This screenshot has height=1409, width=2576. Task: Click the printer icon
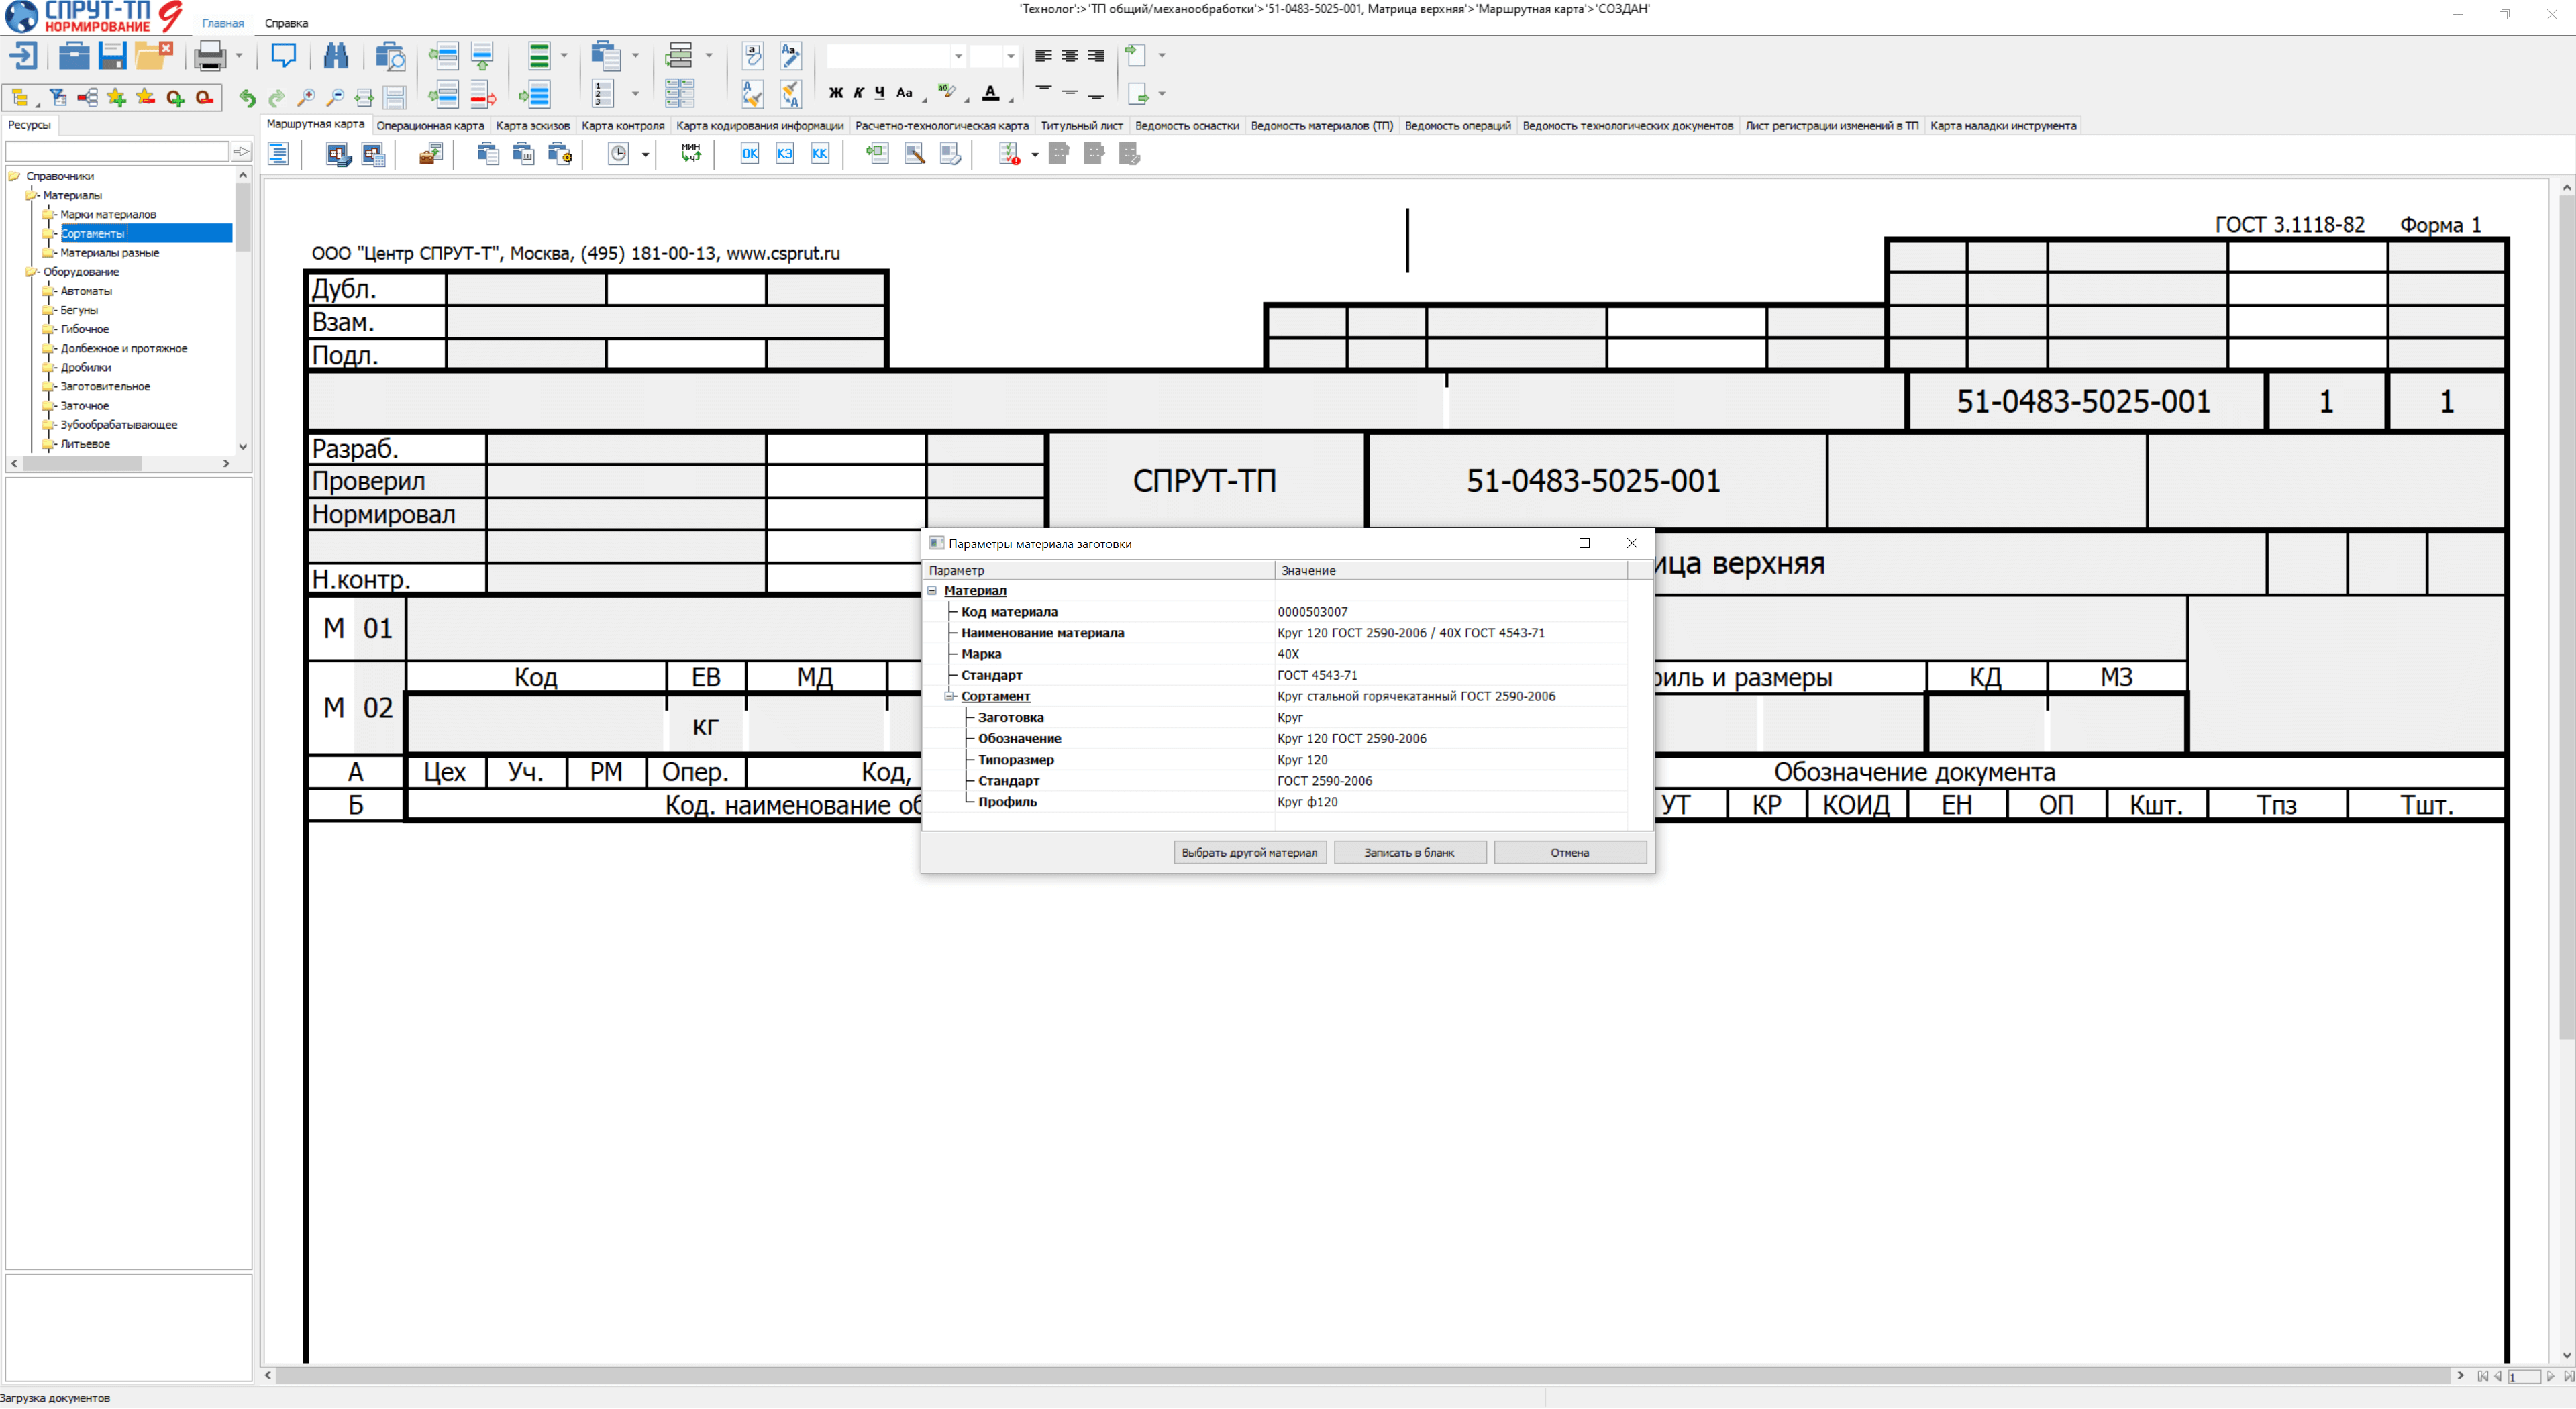point(210,56)
